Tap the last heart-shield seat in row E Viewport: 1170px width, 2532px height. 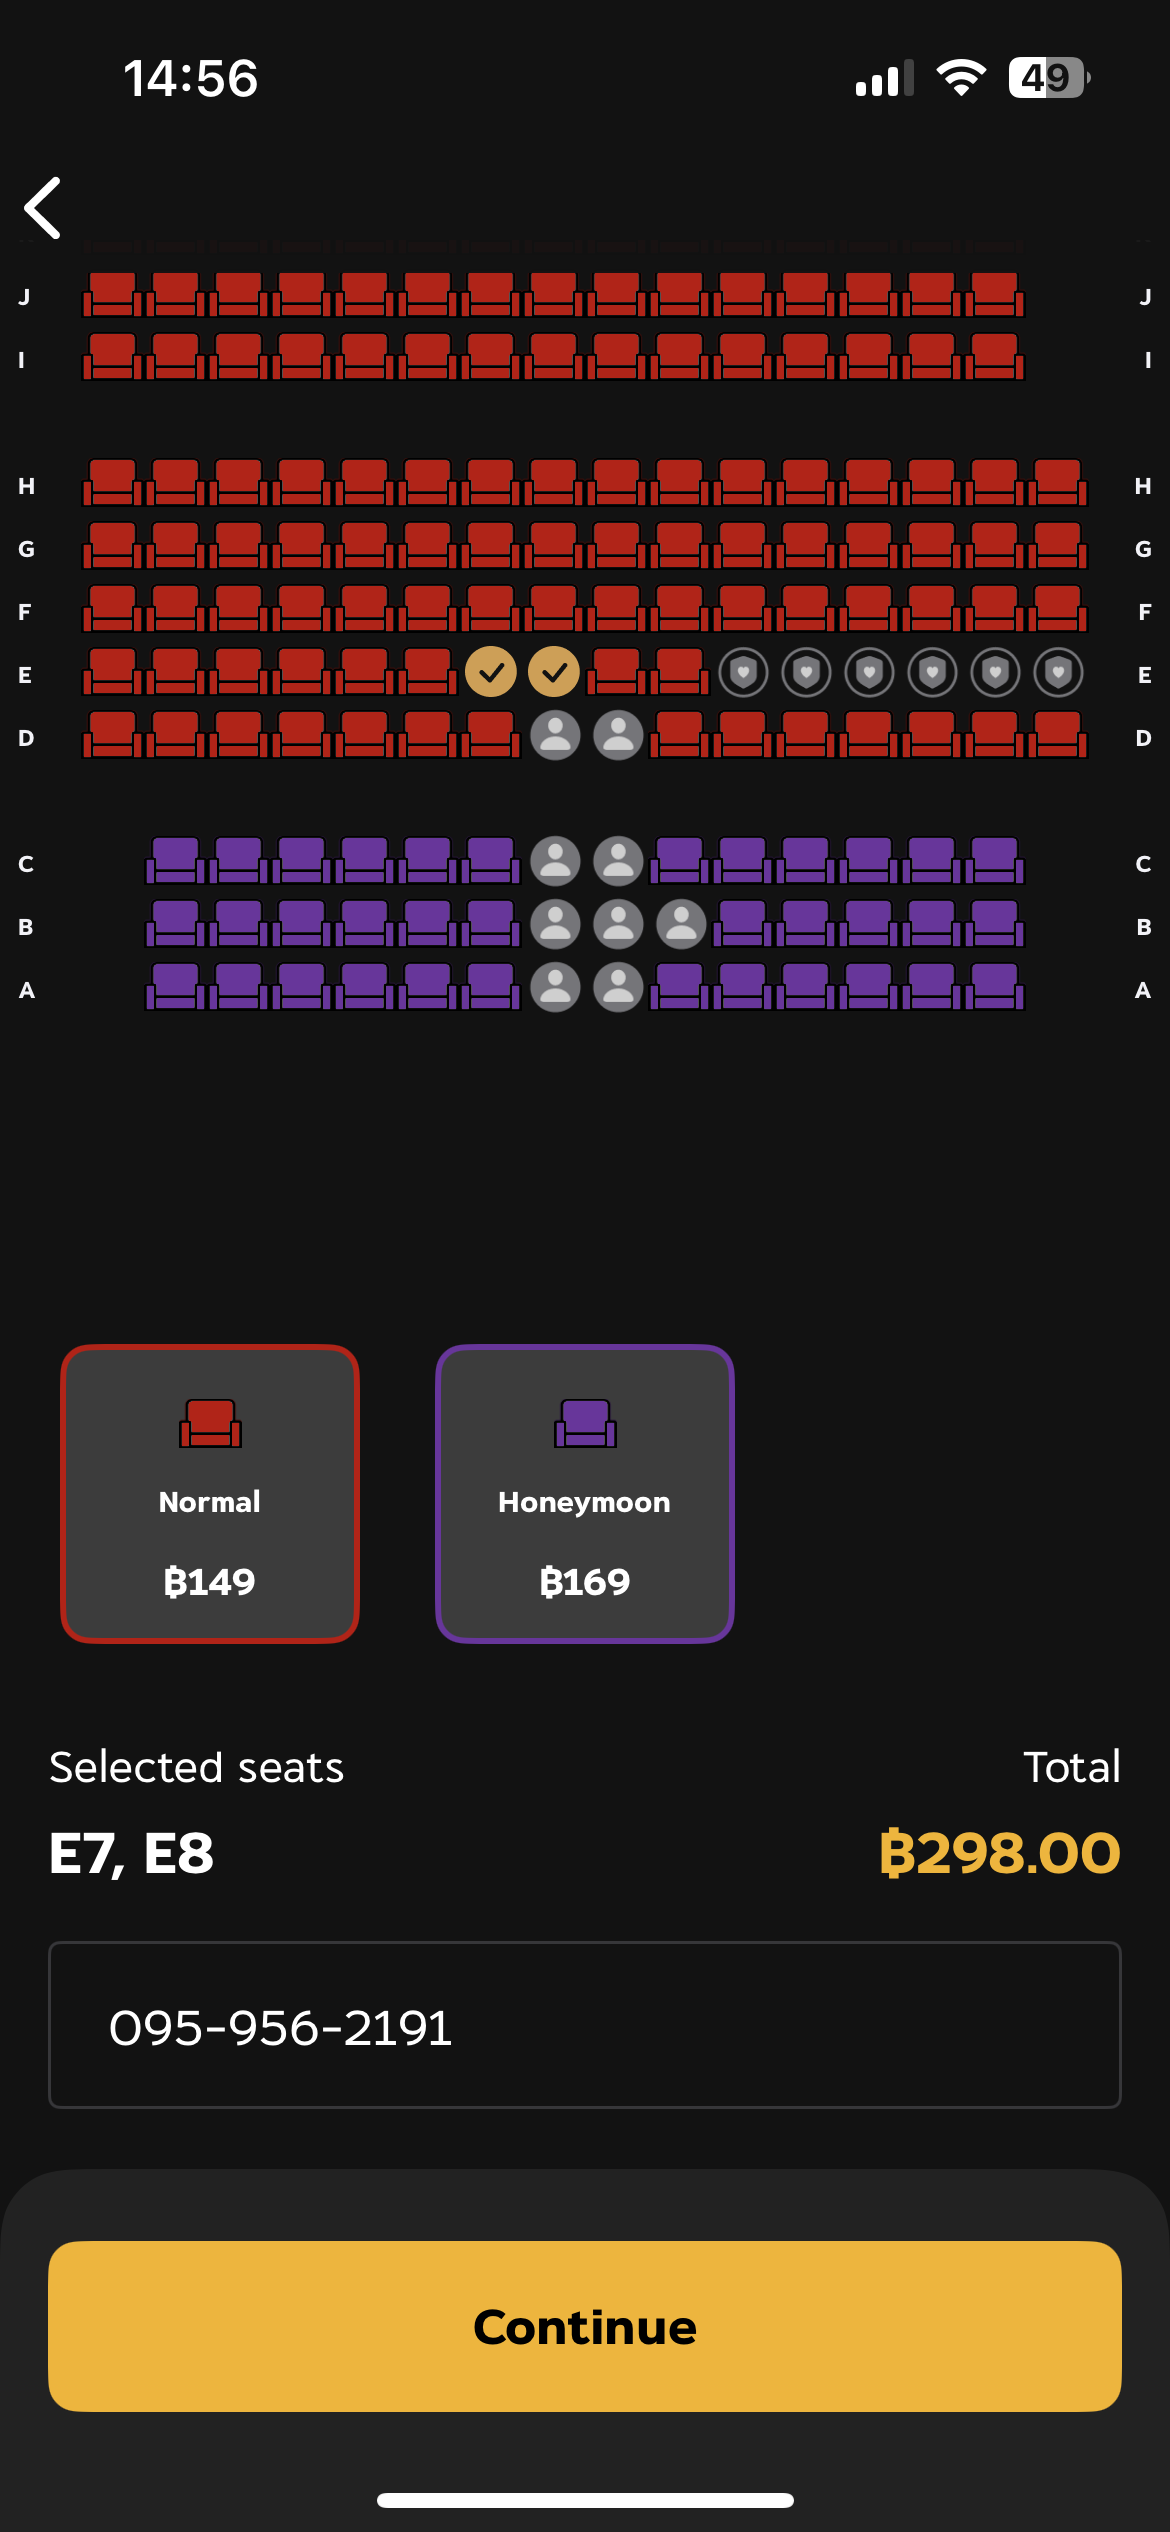(1058, 673)
